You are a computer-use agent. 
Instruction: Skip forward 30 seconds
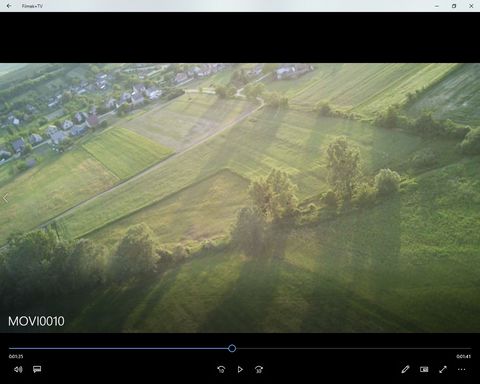(259, 369)
